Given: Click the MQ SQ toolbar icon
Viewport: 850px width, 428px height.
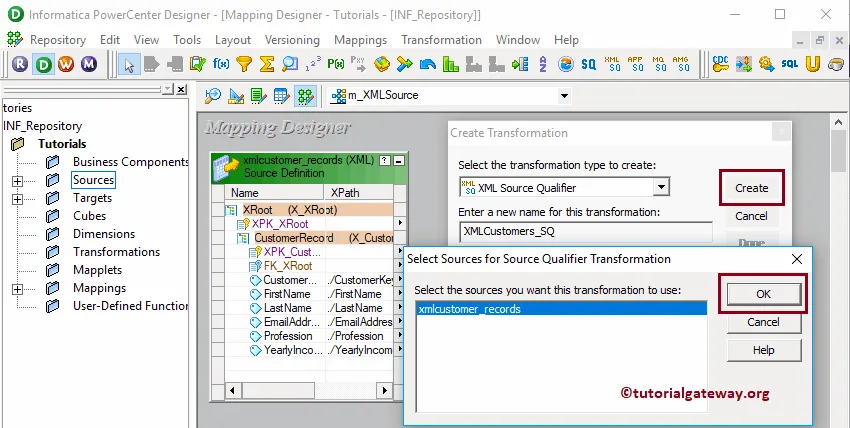Looking at the screenshot, I should click(658, 64).
